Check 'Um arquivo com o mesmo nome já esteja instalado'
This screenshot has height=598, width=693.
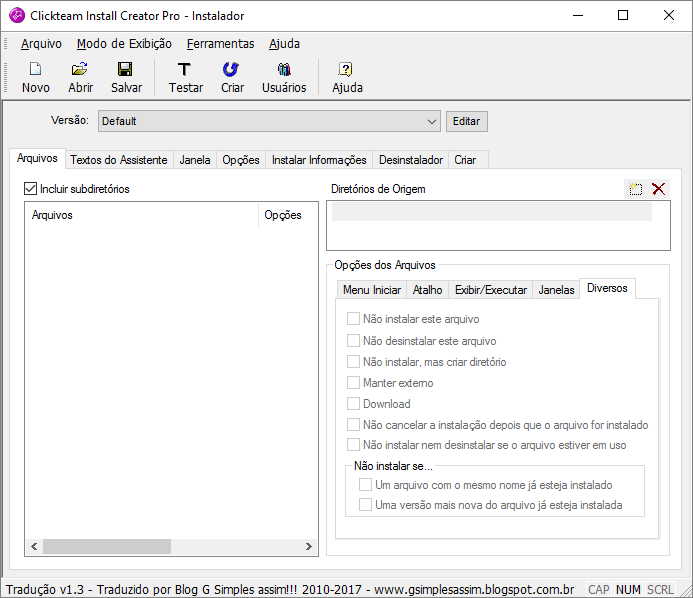tap(365, 484)
